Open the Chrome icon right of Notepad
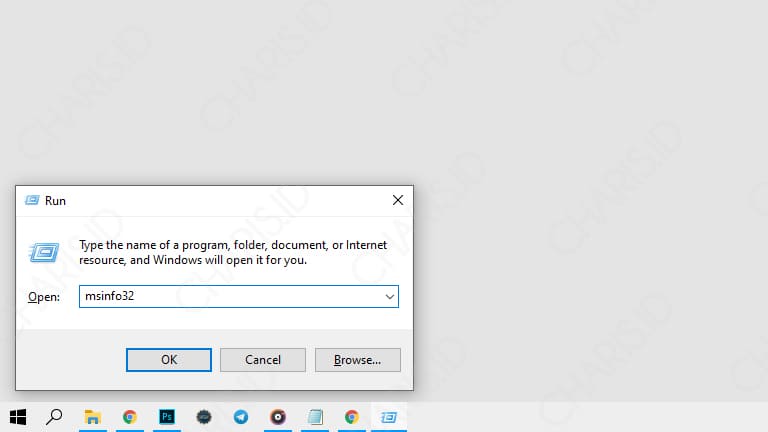Screen dimensions: 768x432 [x=352, y=417]
